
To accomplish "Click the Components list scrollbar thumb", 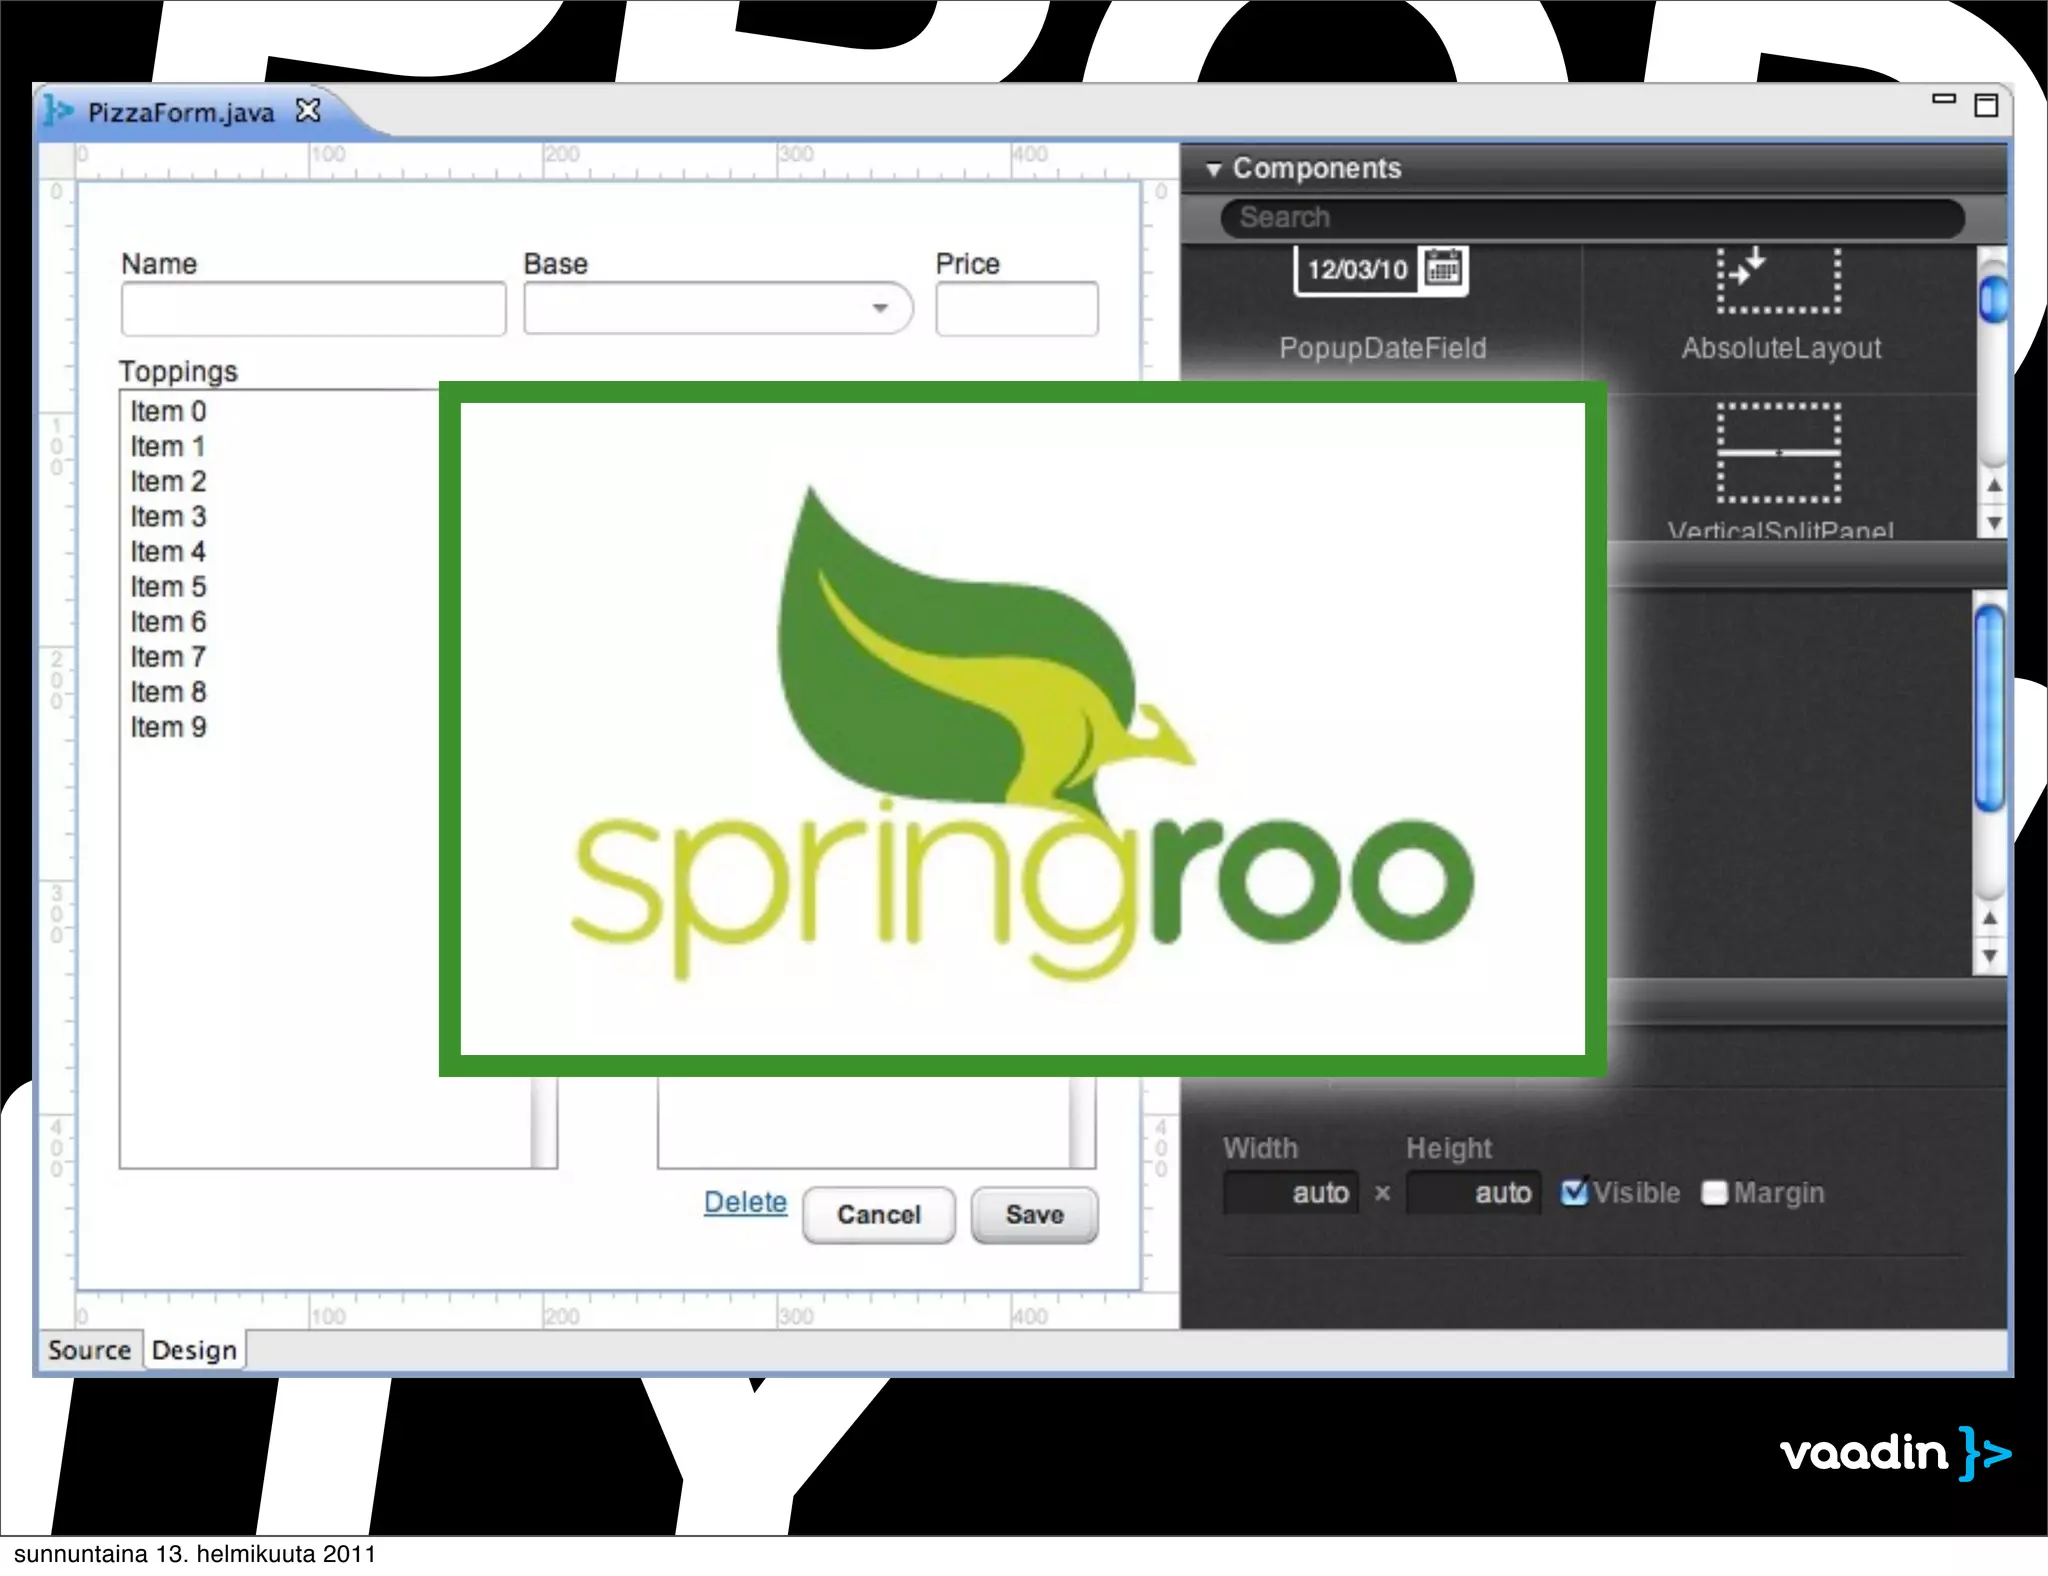I will click(x=1993, y=299).
